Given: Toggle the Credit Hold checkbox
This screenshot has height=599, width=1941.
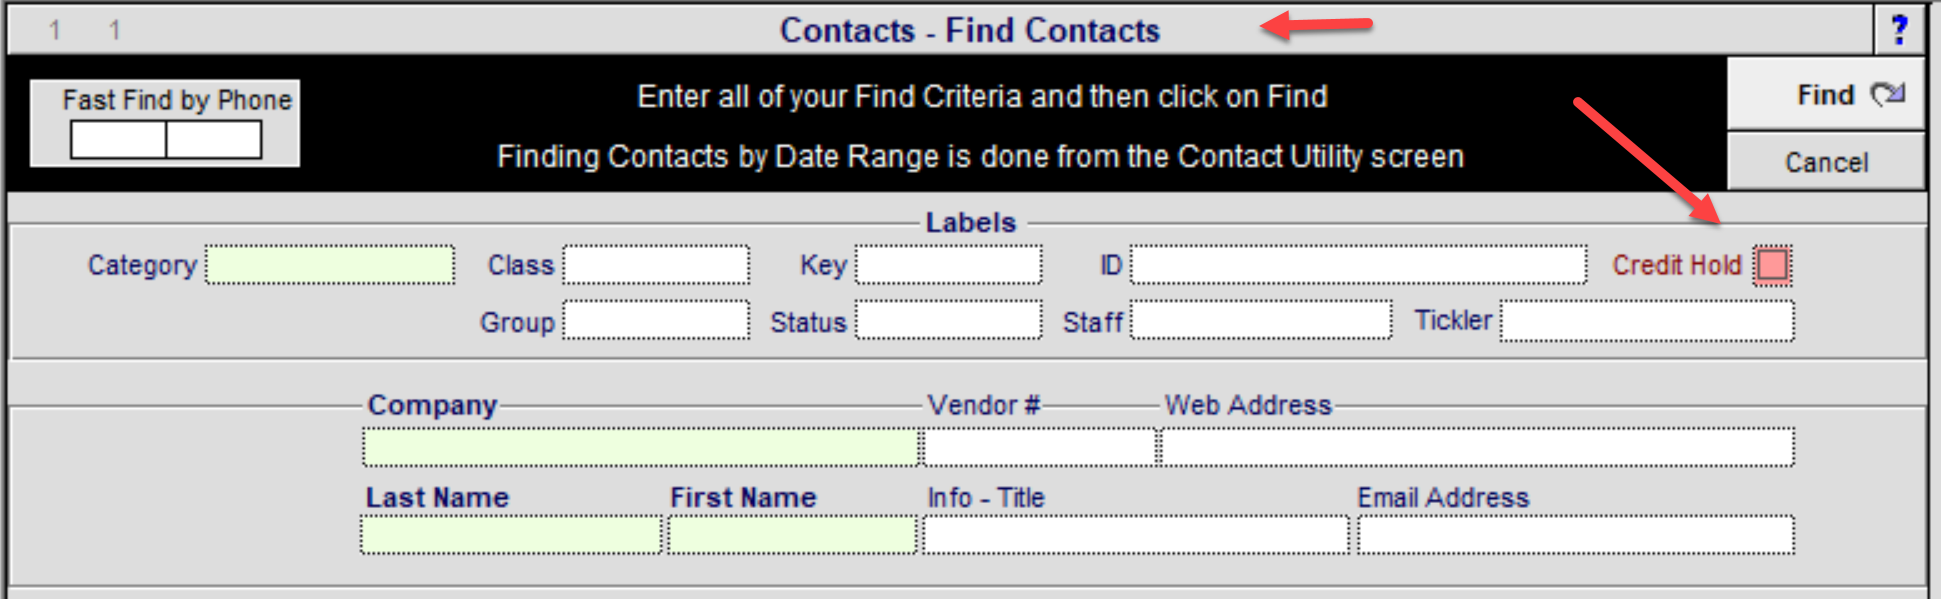Looking at the screenshot, I should coord(1772,265).
